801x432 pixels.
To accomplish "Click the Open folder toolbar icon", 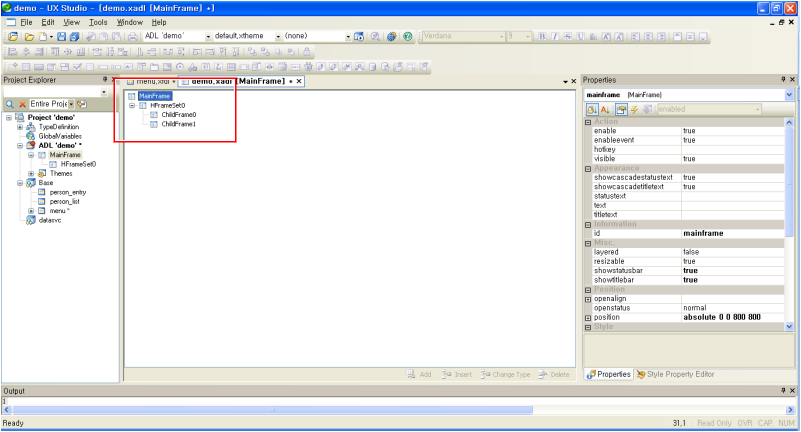I will click(31, 36).
